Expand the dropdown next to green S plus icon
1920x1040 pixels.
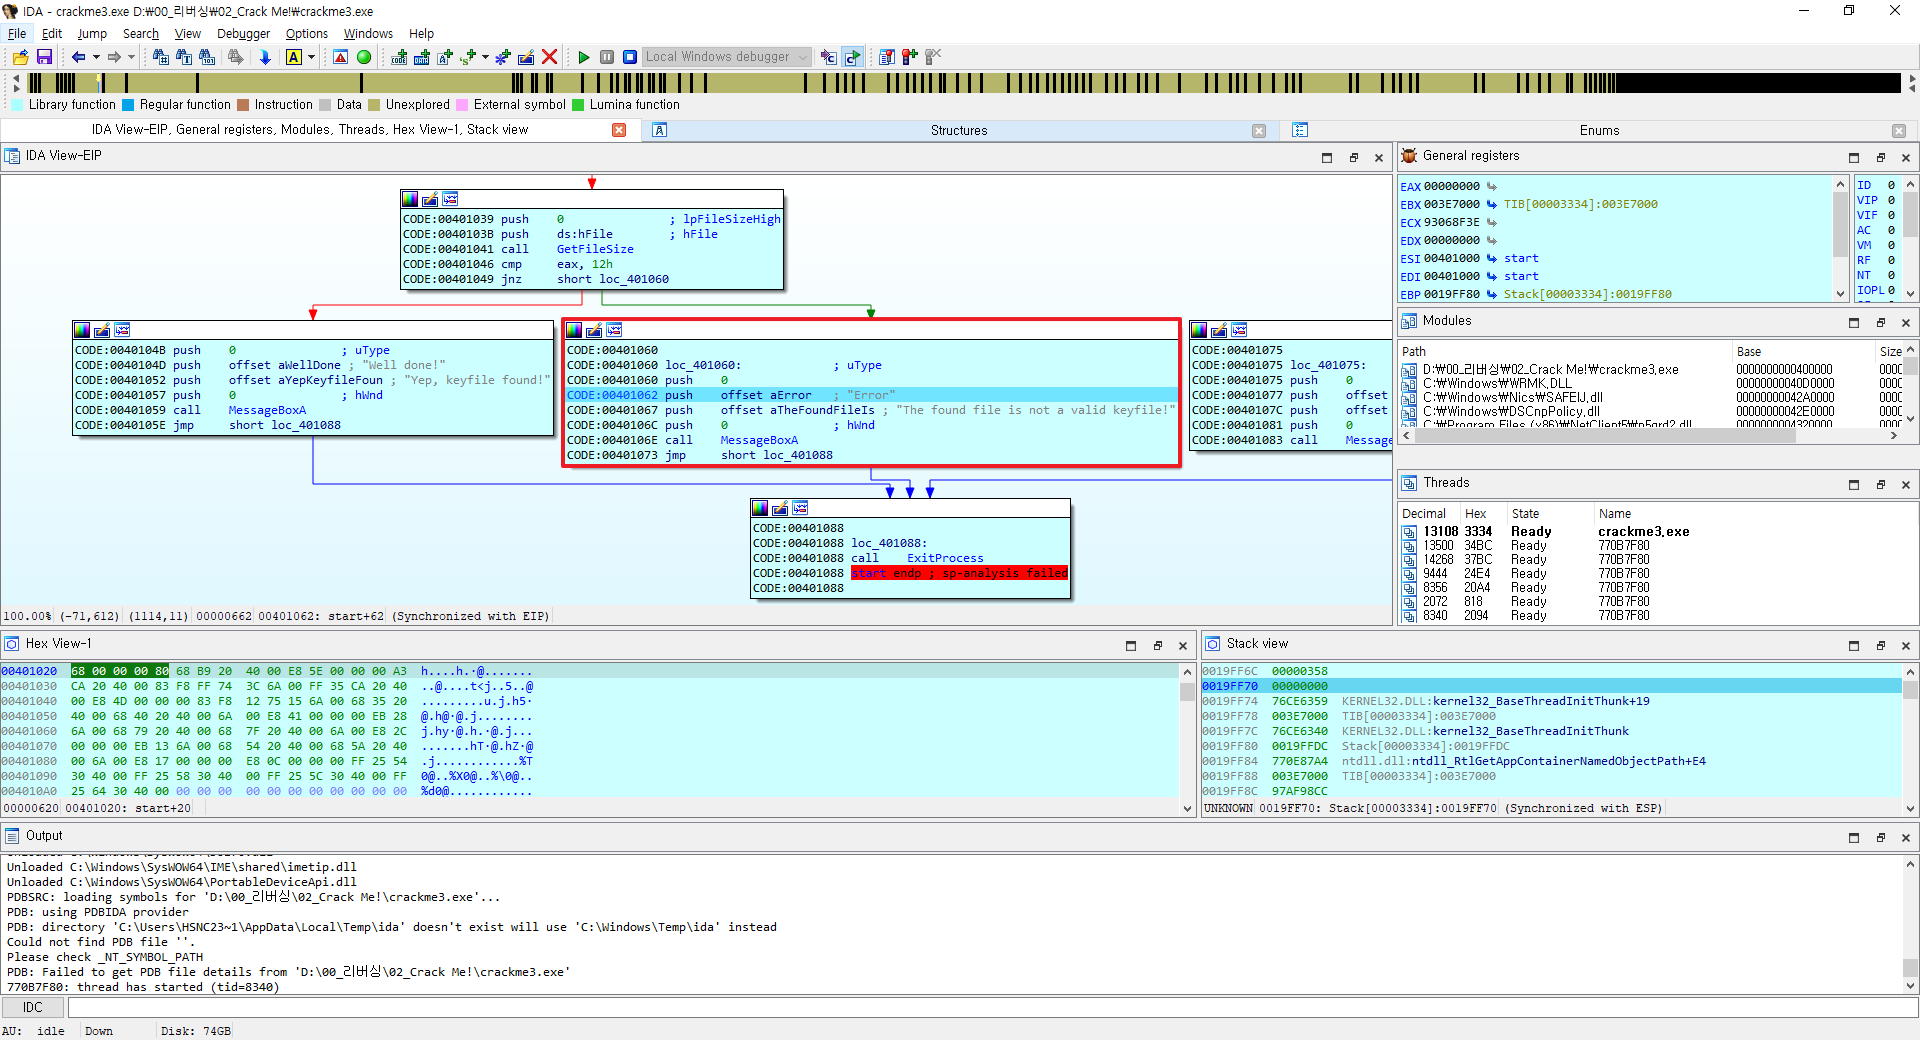(486, 57)
